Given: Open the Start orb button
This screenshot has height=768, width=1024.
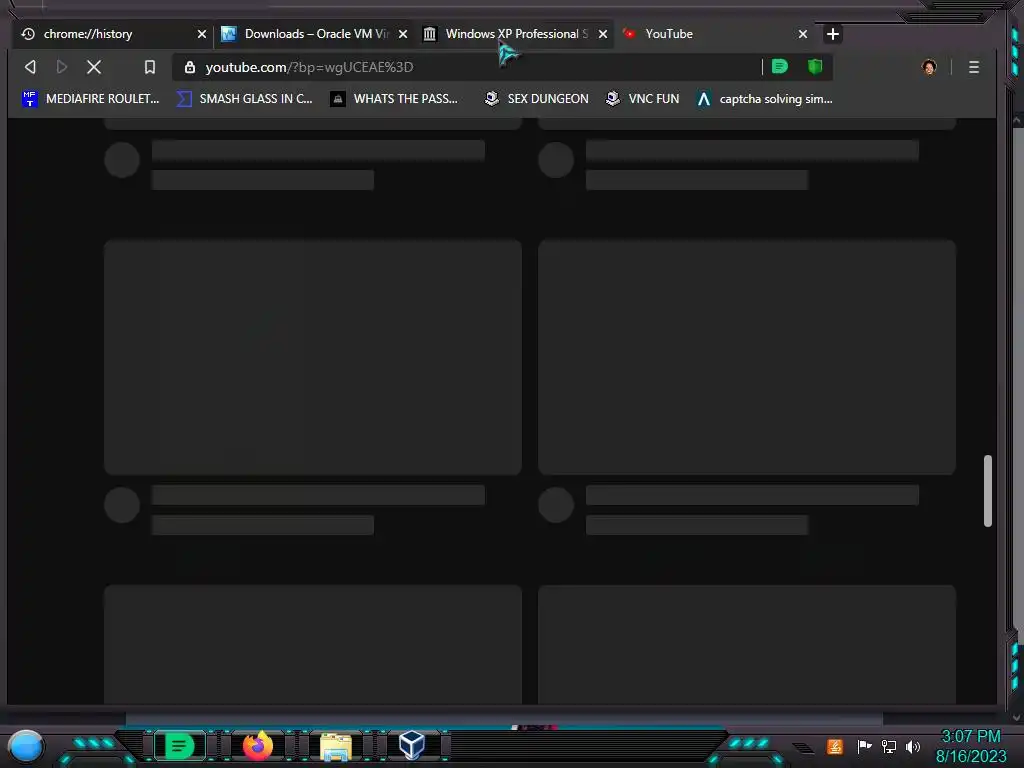Looking at the screenshot, I should click(26, 746).
